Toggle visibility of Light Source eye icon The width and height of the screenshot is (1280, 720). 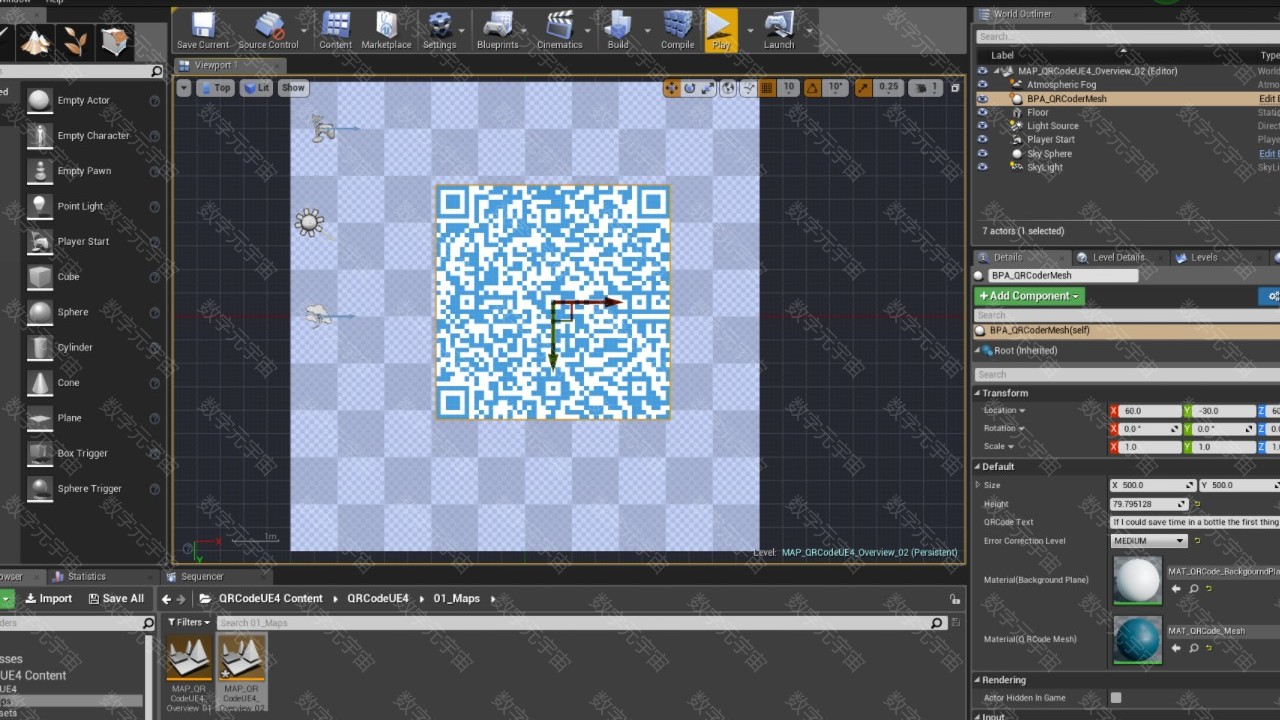(x=982, y=126)
